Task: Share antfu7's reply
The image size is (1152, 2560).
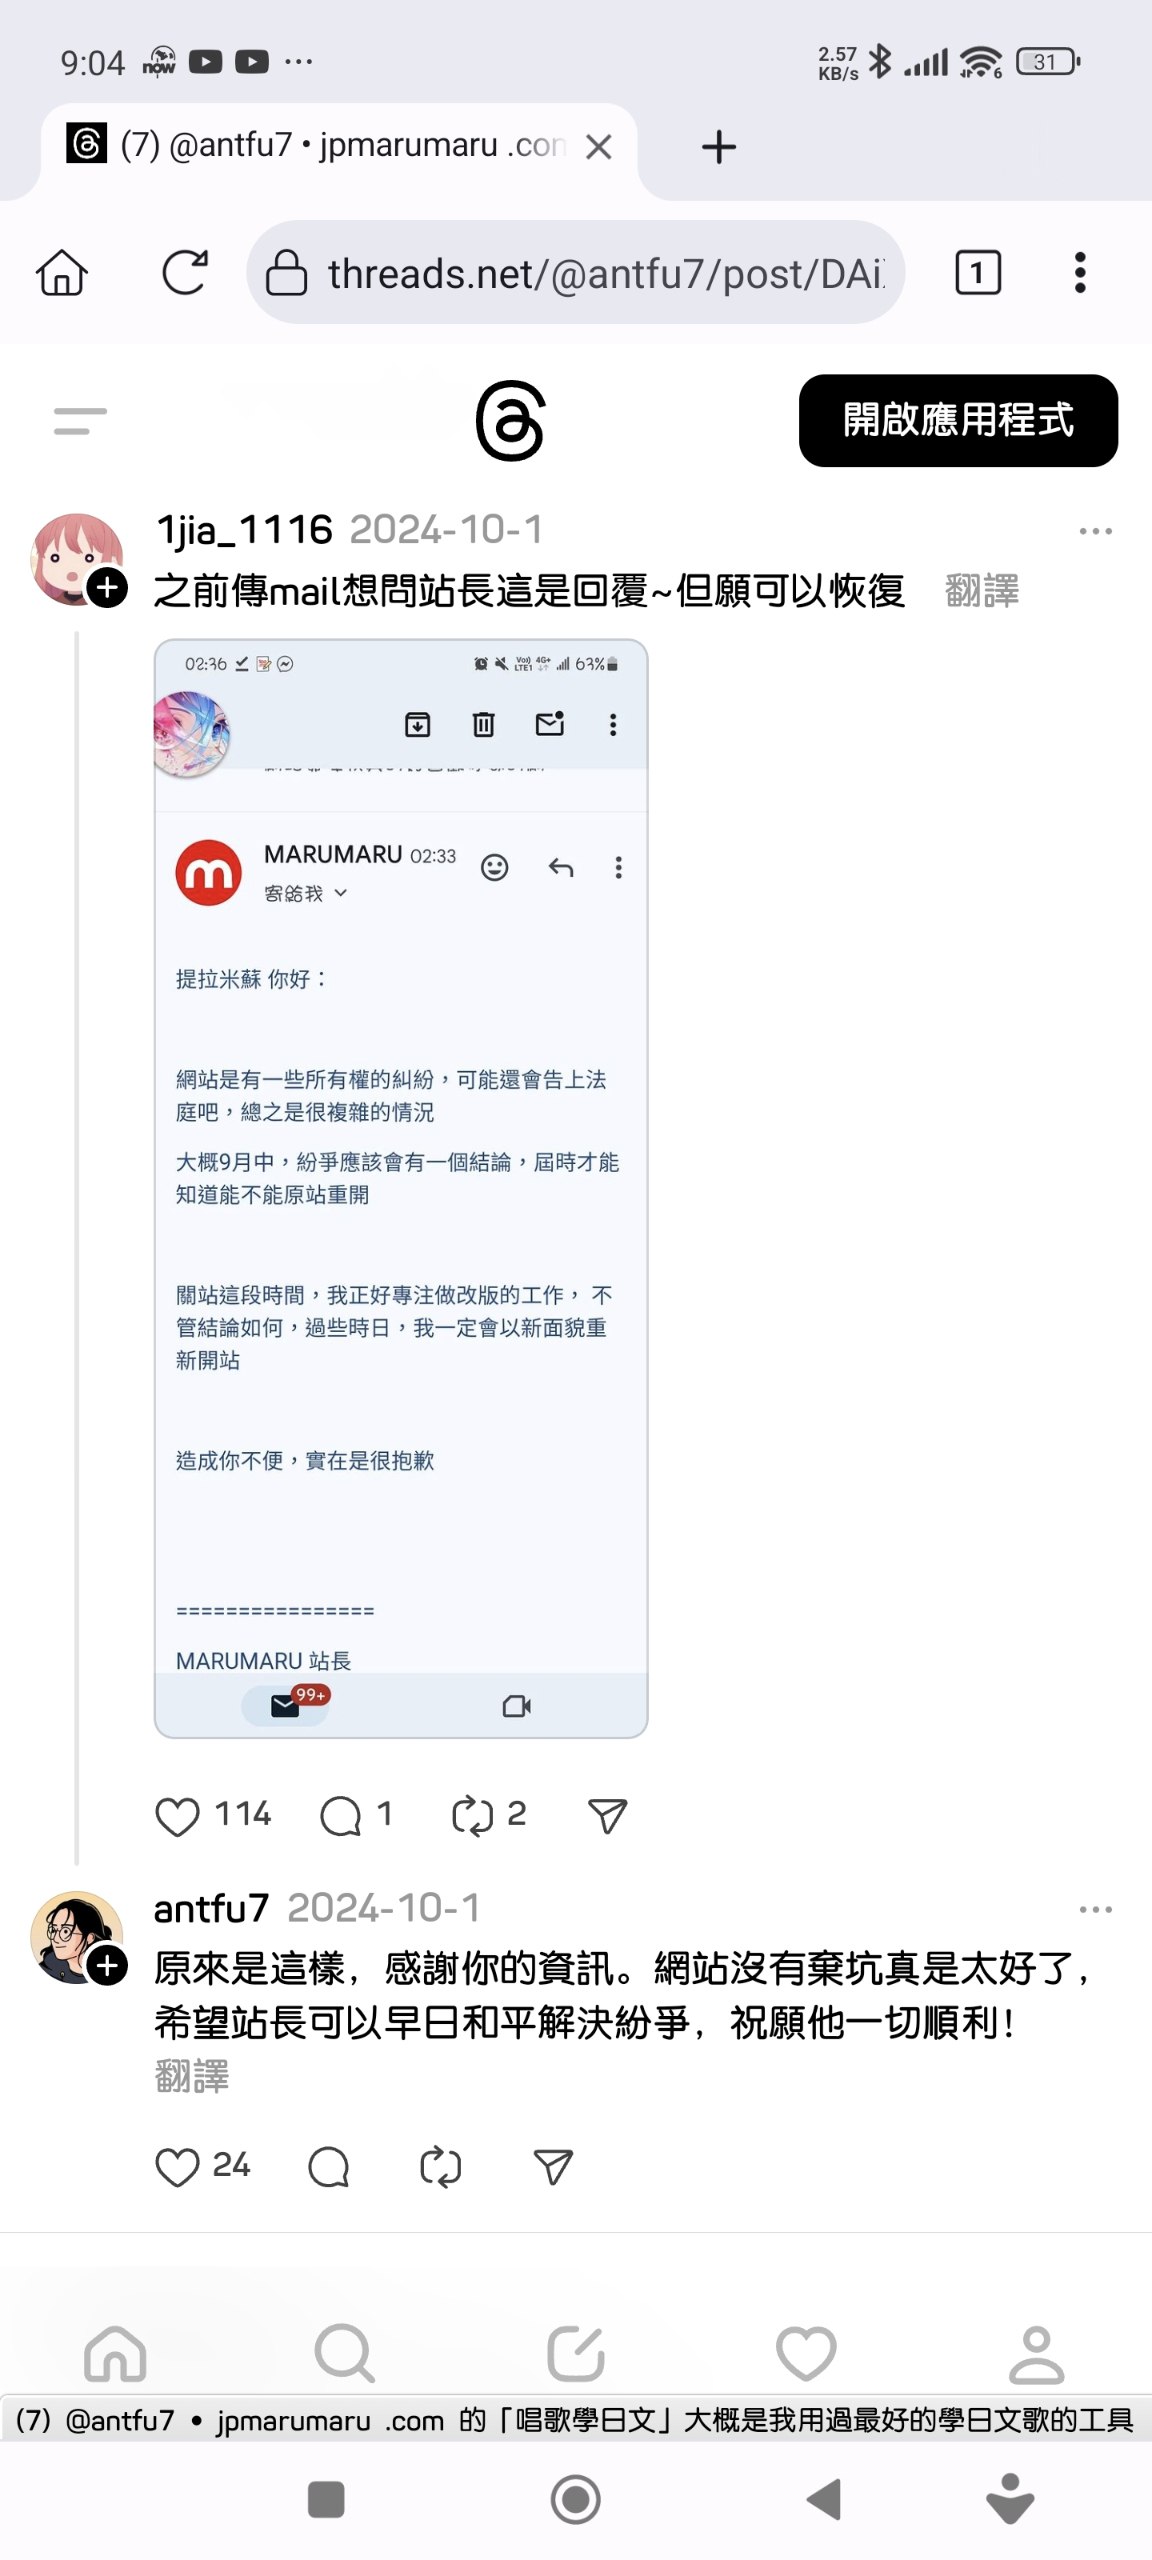Action: (553, 2167)
